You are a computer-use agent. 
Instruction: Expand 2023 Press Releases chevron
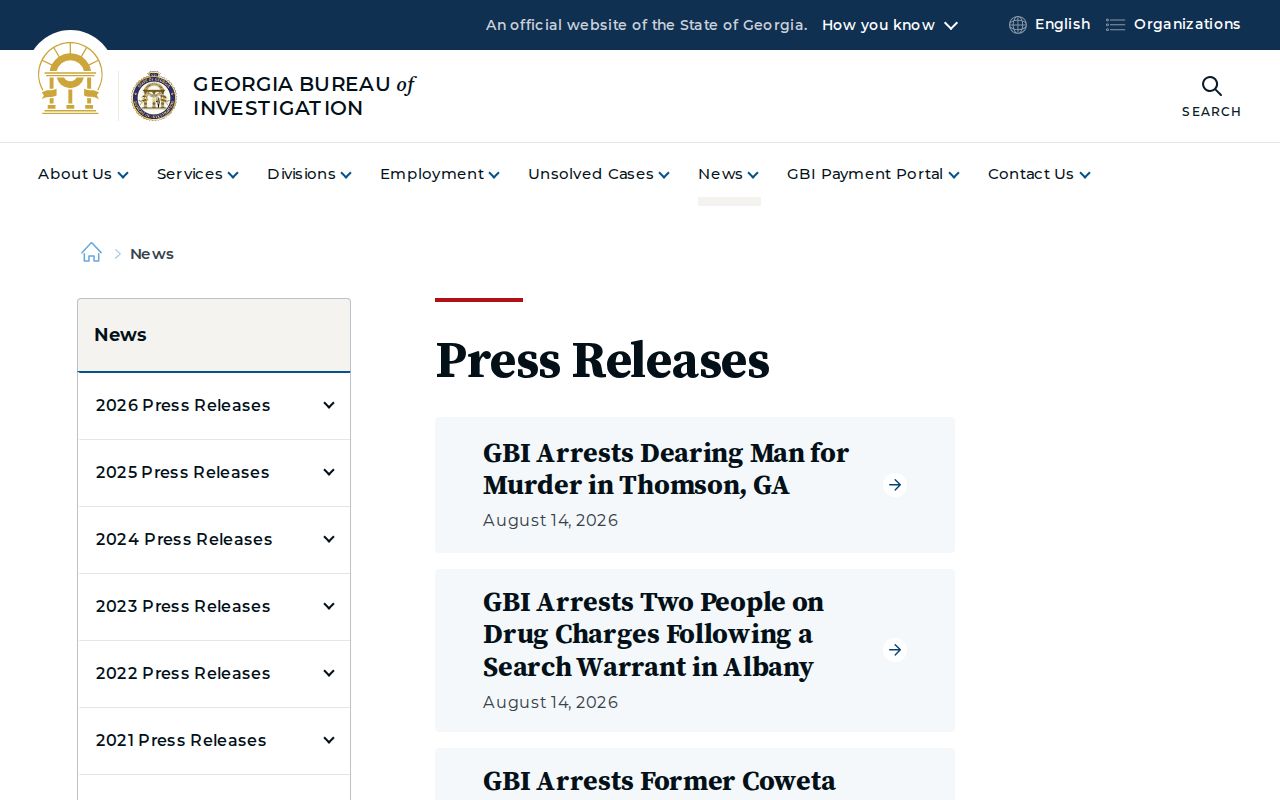(329, 606)
